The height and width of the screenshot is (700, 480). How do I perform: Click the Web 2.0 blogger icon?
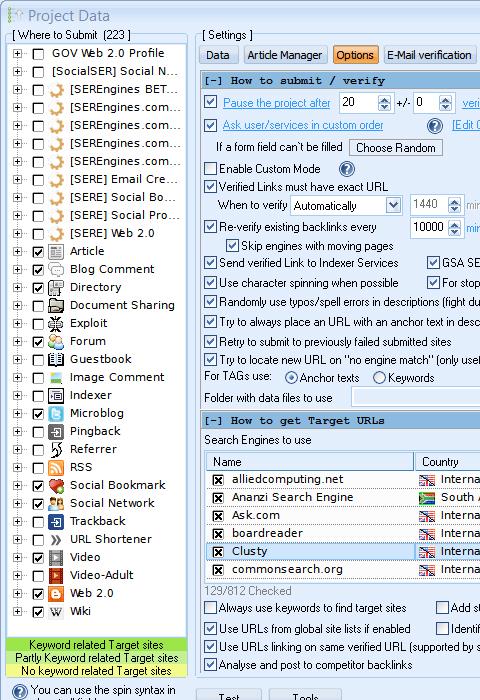56,594
